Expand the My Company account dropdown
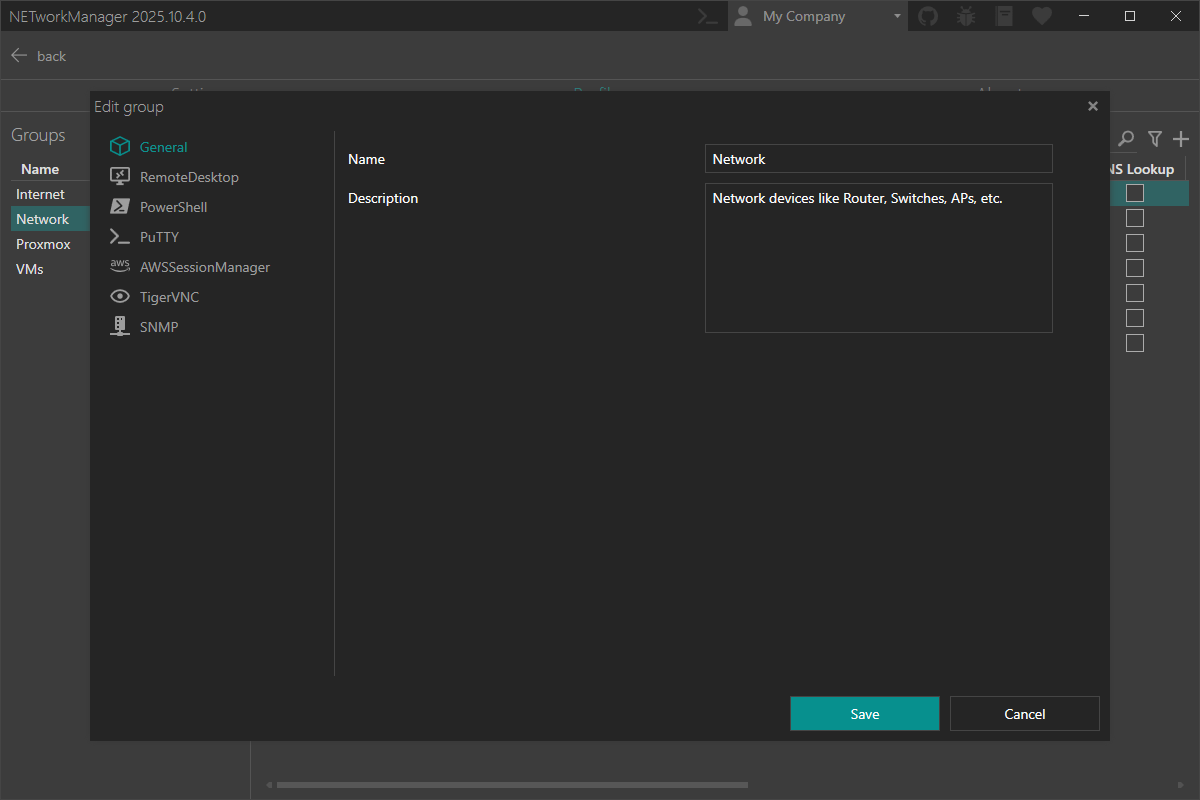The height and width of the screenshot is (800, 1200). pos(897,16)
